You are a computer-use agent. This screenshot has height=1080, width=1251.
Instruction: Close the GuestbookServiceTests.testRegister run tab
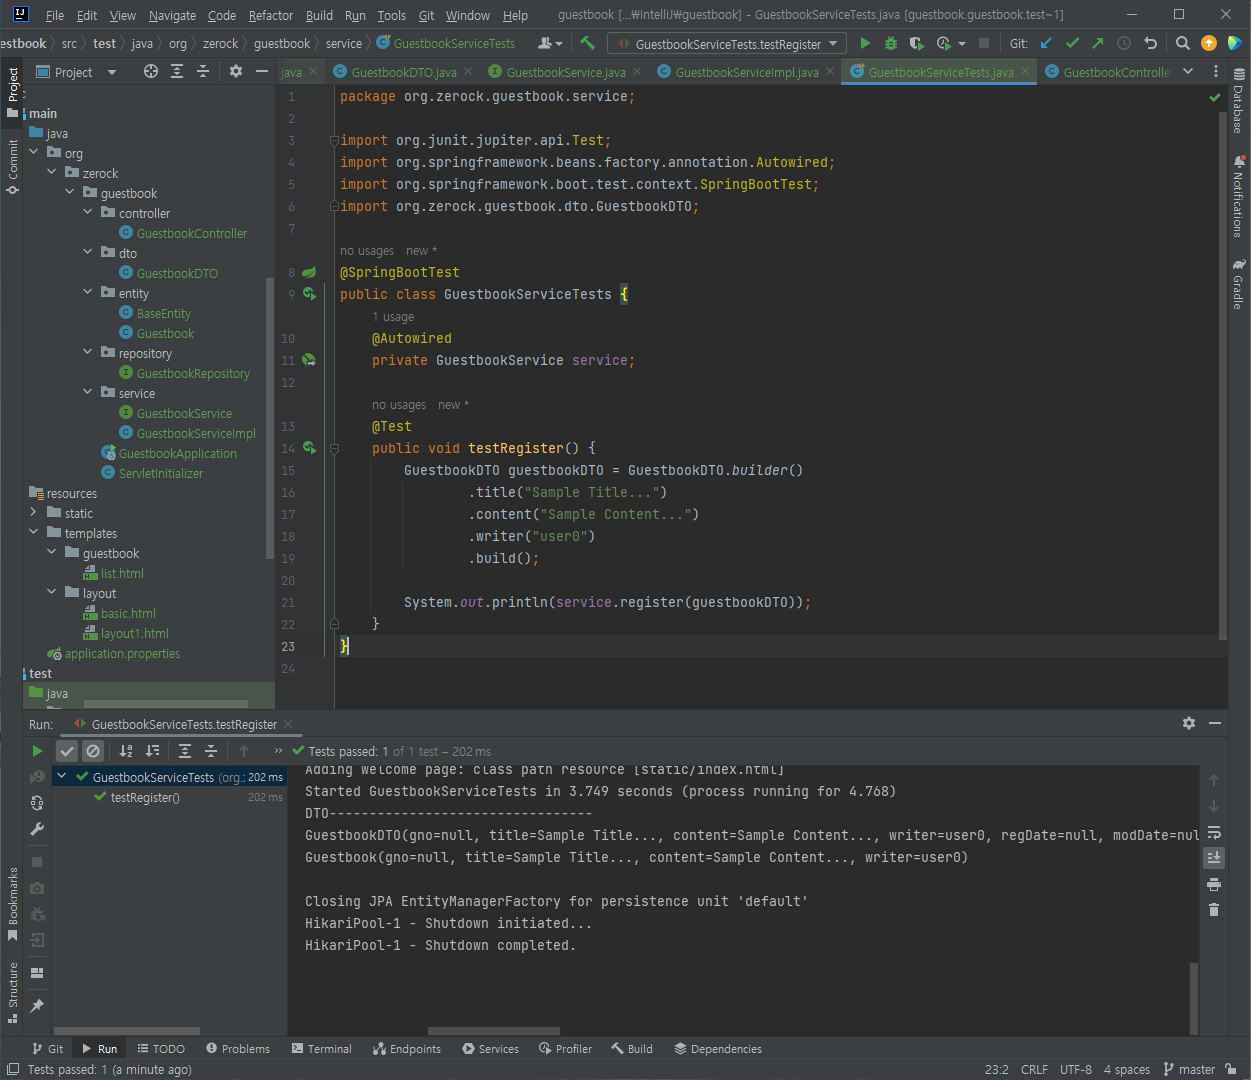[x=288, y=724]
